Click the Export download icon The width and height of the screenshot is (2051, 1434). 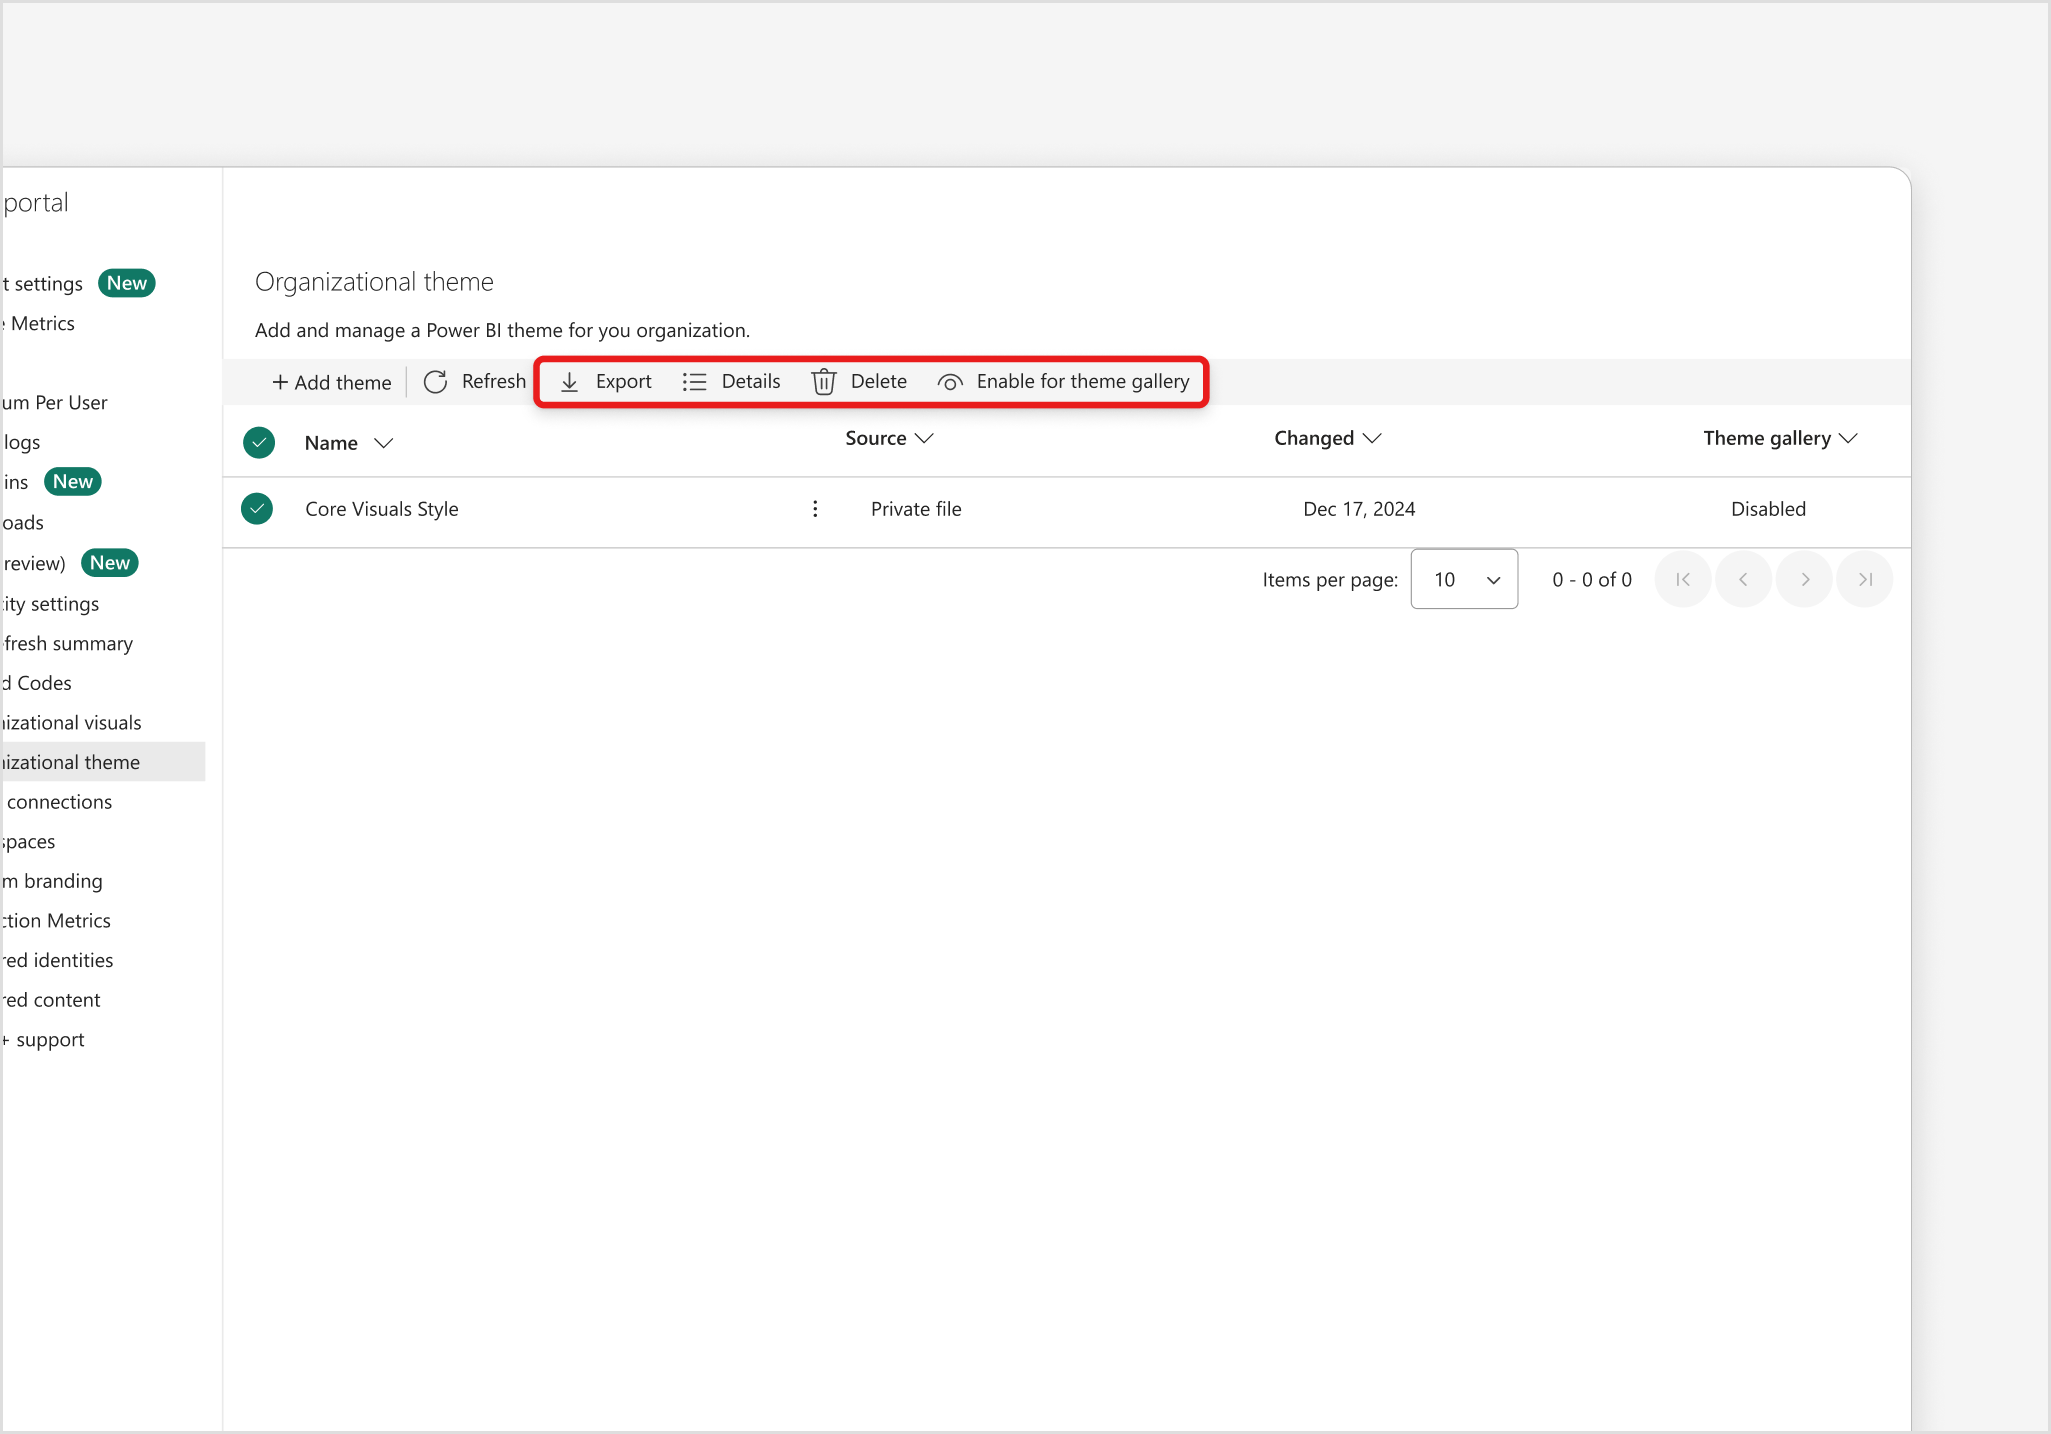[569, 382]
